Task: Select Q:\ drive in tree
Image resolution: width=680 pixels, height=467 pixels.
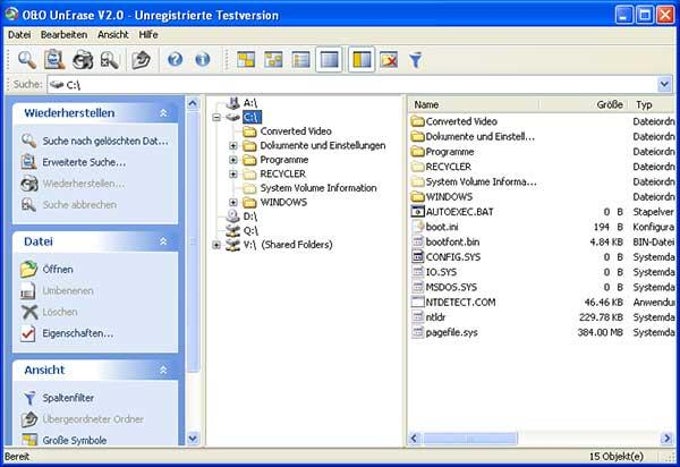Action: [x=251, y=231]
